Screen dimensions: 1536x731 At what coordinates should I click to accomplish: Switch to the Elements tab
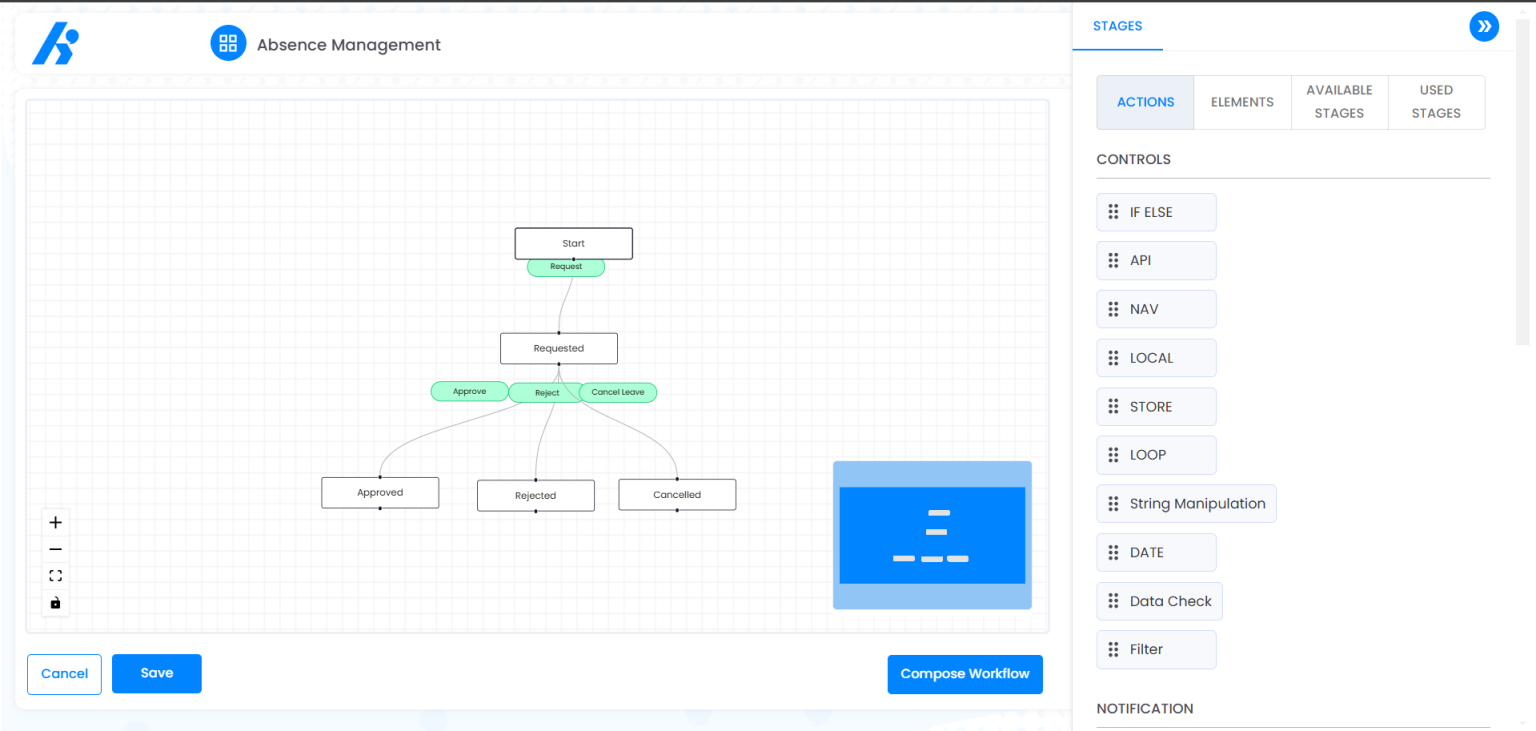(1242, 102)
